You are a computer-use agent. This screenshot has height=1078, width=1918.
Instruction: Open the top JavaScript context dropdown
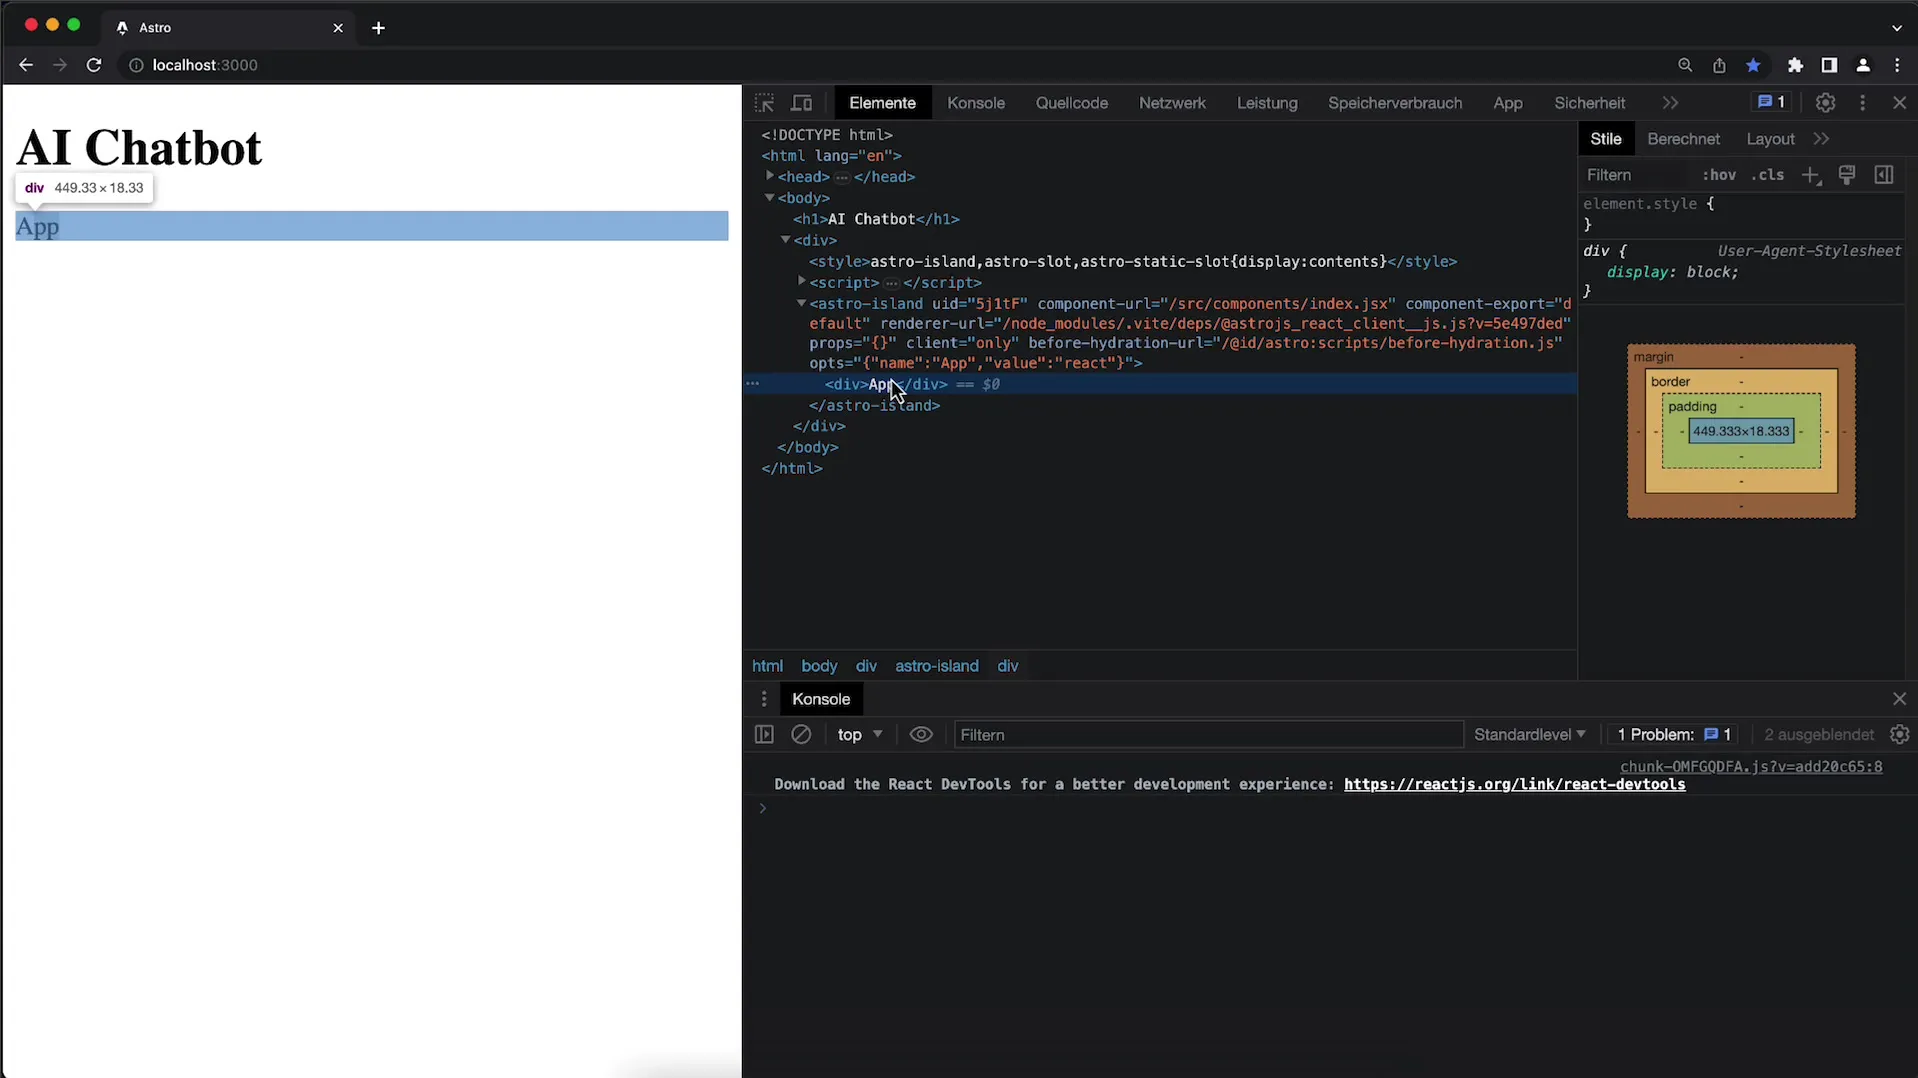pyautogui.click(x=860, y=734)
